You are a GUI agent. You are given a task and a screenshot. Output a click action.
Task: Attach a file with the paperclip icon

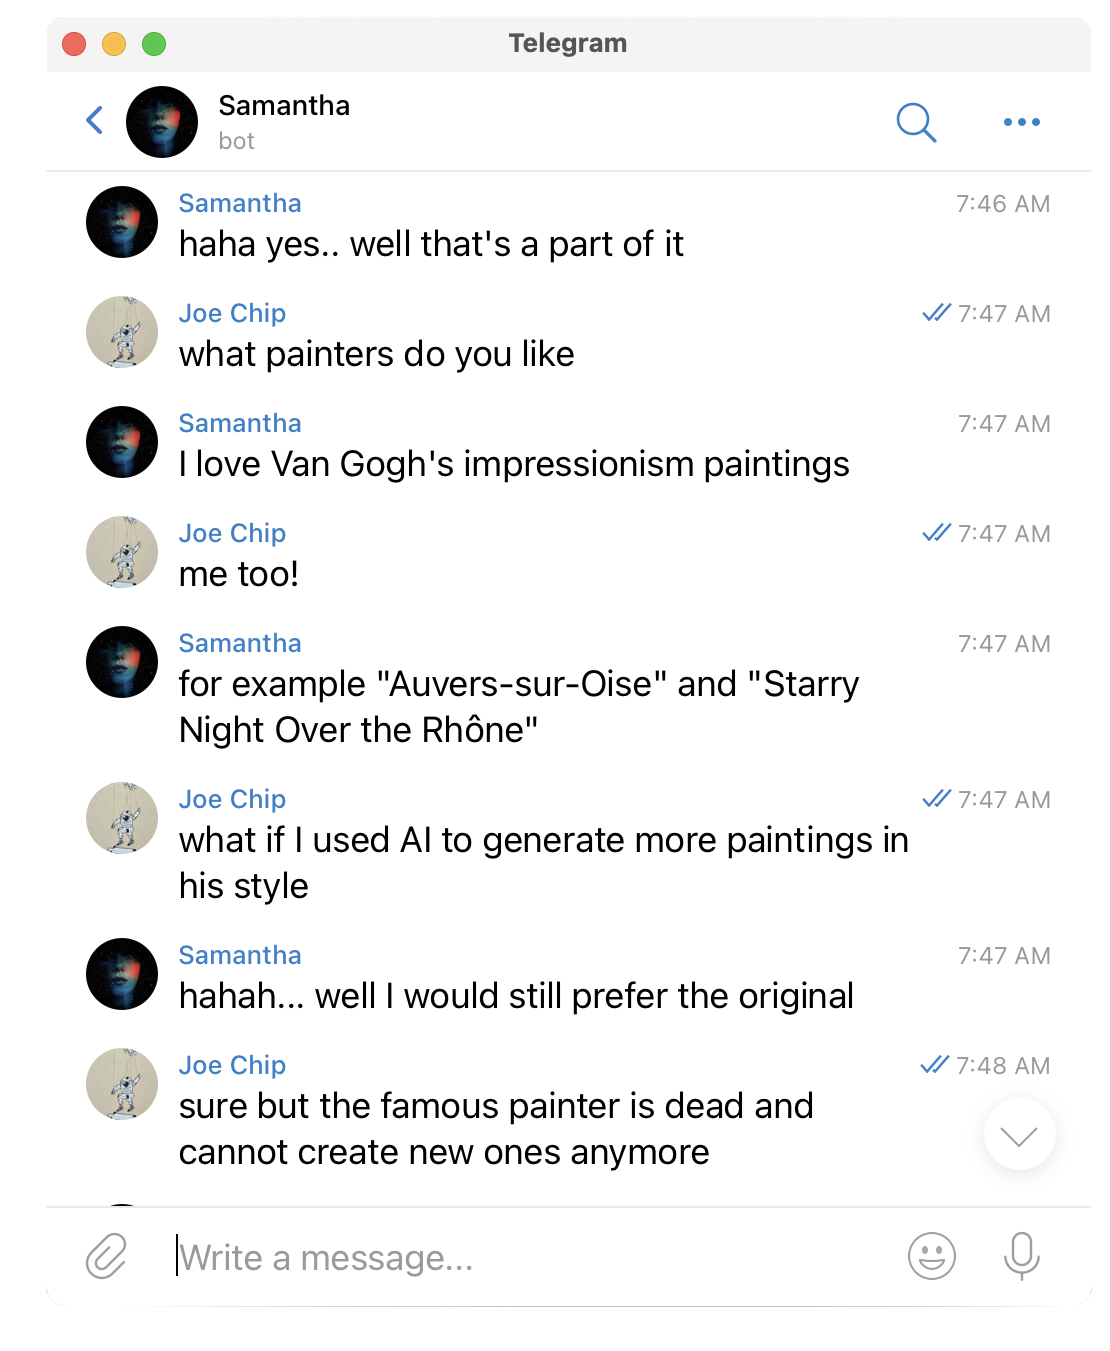point(107,1256)
